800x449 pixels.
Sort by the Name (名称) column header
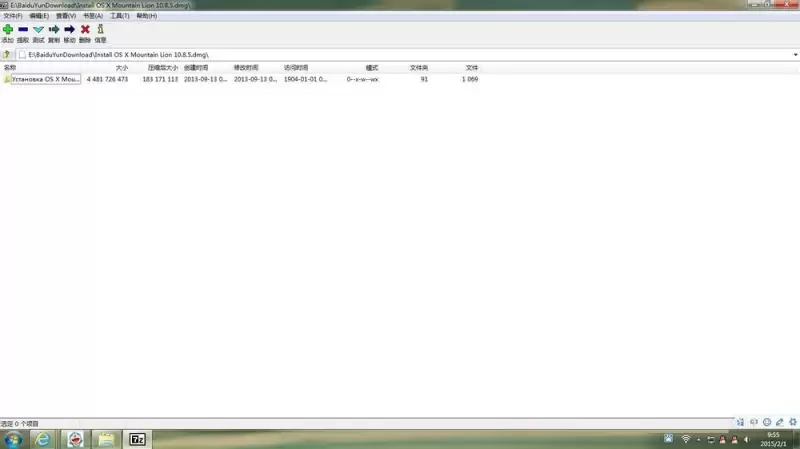point(10,67)
